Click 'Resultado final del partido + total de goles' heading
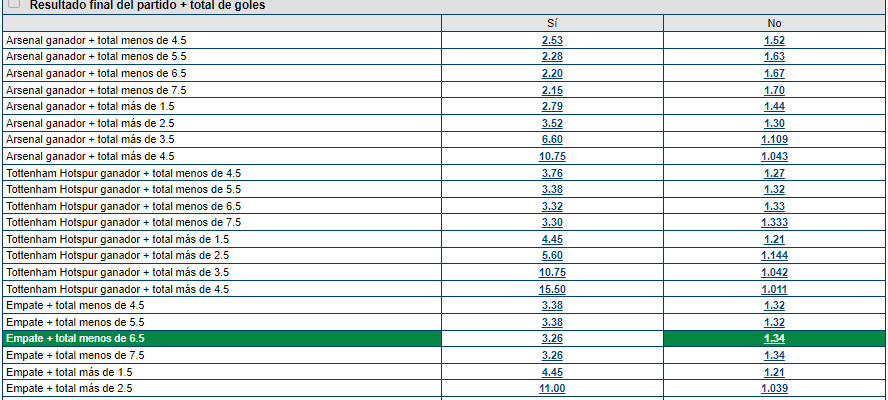Screen dimensions: 888x400 147,5
